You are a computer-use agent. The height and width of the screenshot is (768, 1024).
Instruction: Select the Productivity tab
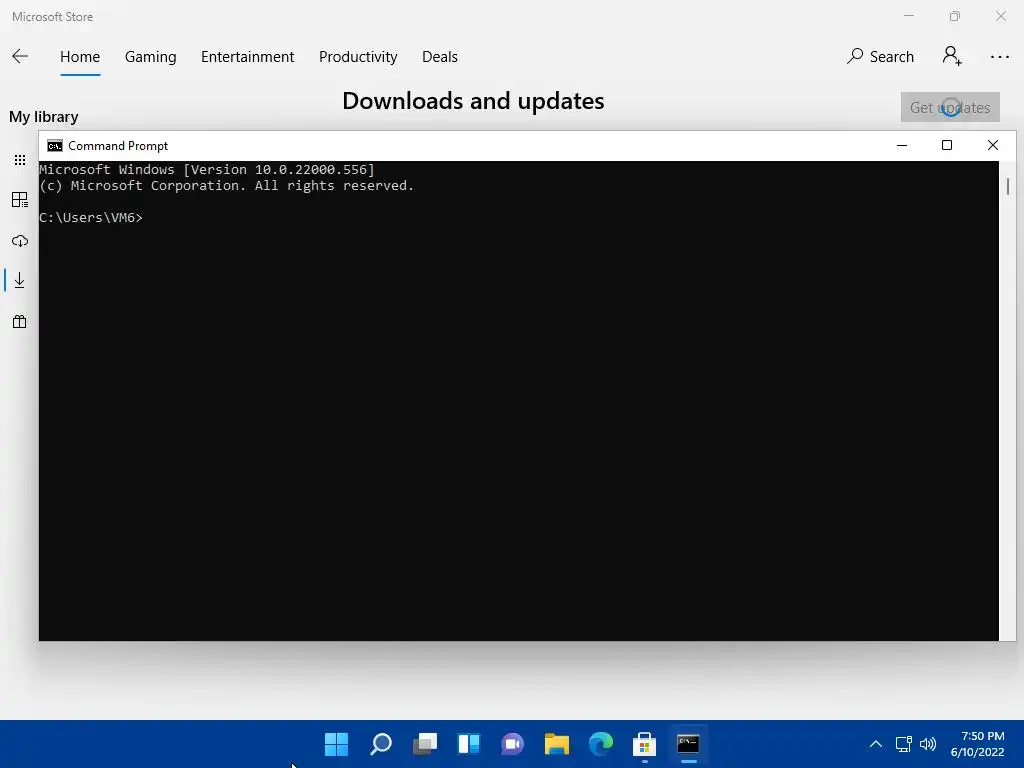(358, 57)
